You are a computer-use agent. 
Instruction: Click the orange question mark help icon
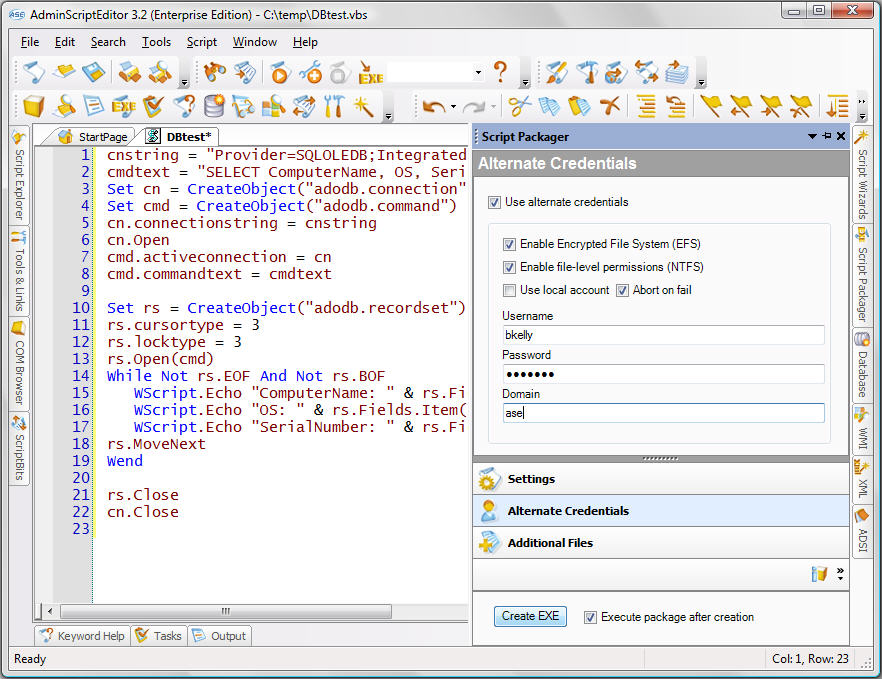pos(500,73)
